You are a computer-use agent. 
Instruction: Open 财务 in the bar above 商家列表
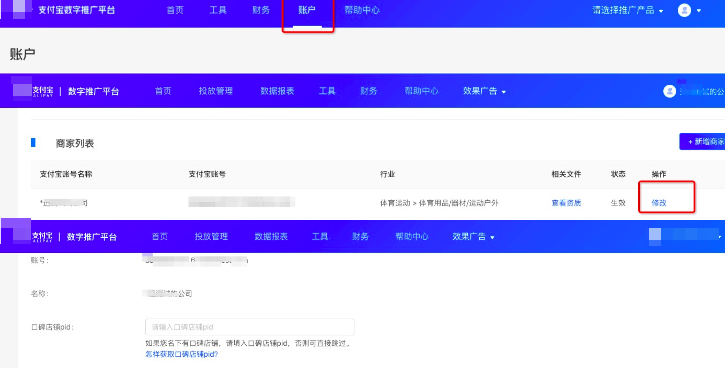coord(369,91)
